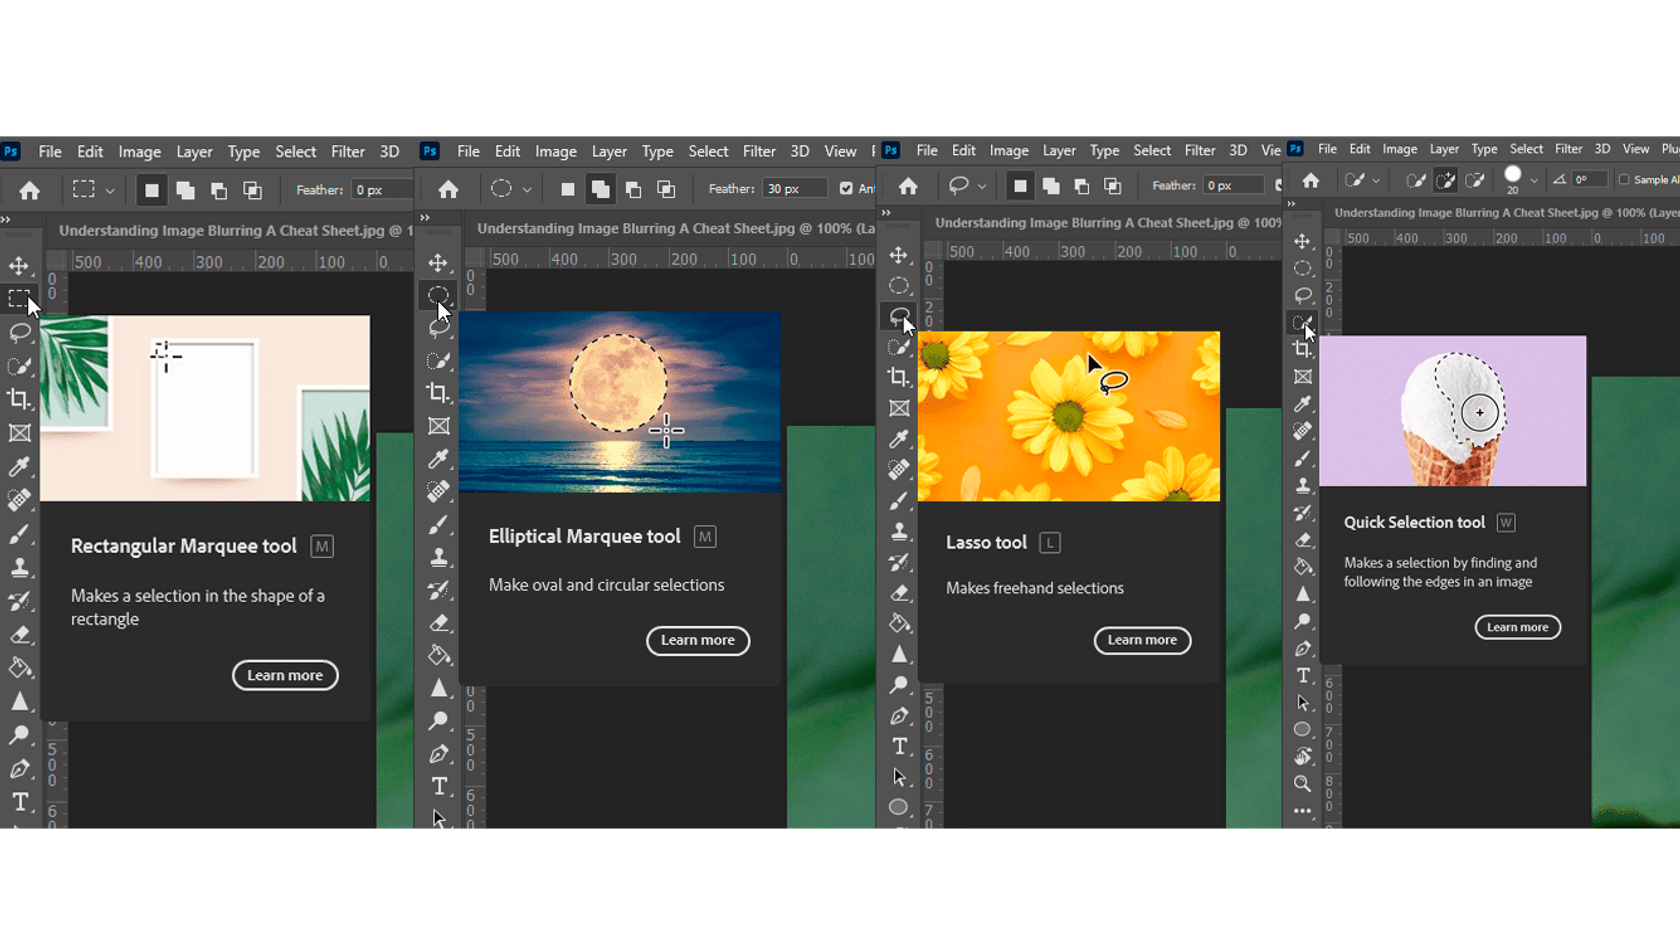Open View menu in Elliptical Marquee panel
The width and height of the screenshot is (1680, 935).
click(x=840, y=152)
